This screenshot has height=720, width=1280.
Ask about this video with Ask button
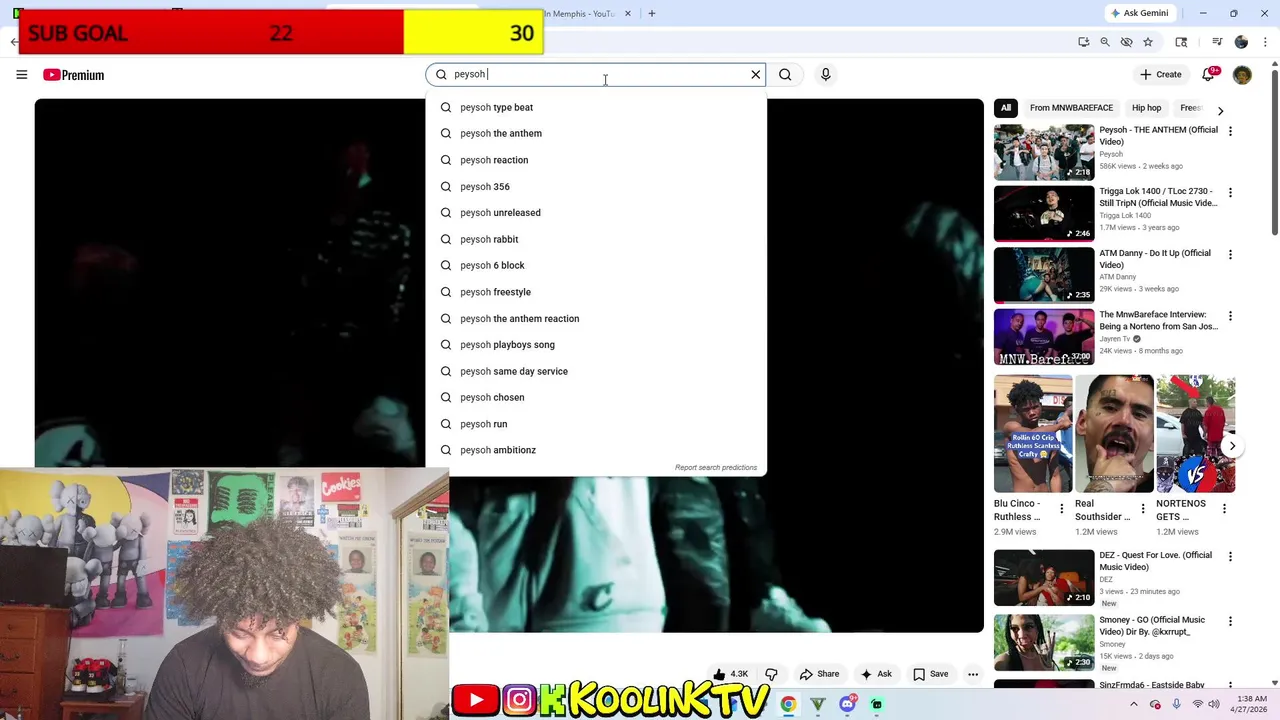tap(876, 674)
